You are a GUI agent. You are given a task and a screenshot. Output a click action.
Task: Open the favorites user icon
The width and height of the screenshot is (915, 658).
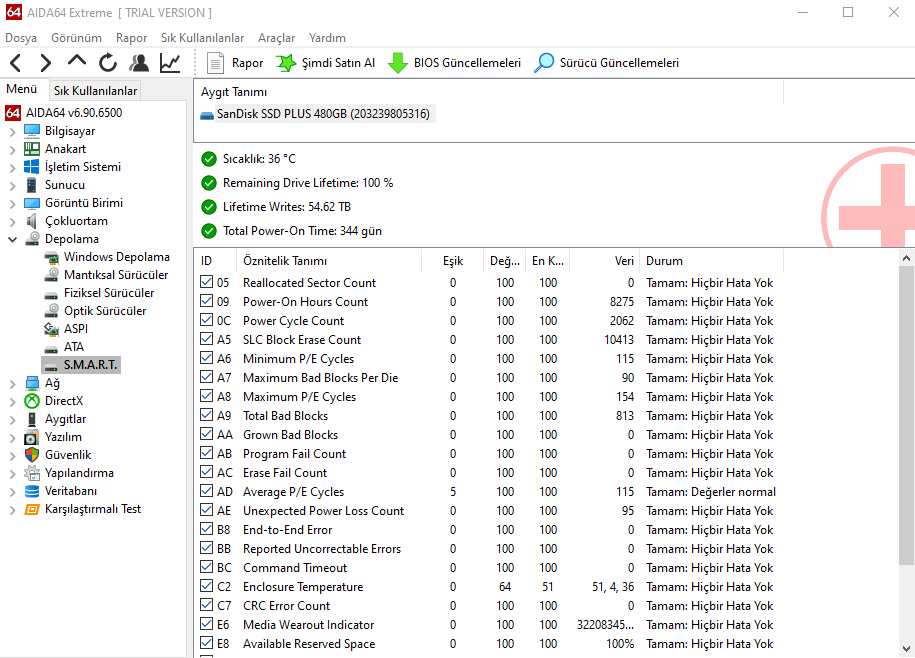[x=139, y=63]
